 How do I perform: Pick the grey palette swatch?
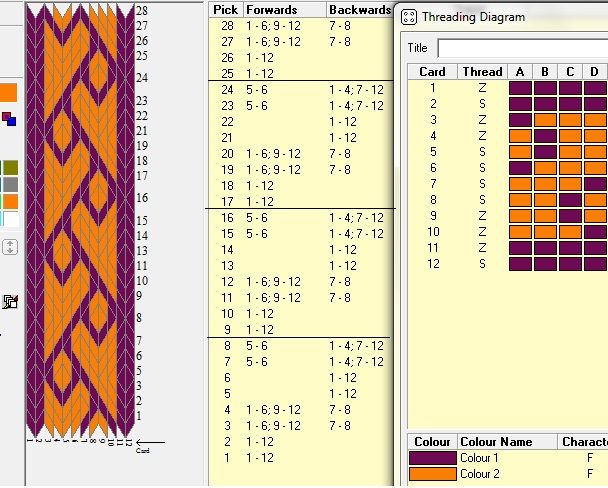(x=10, y=185)
